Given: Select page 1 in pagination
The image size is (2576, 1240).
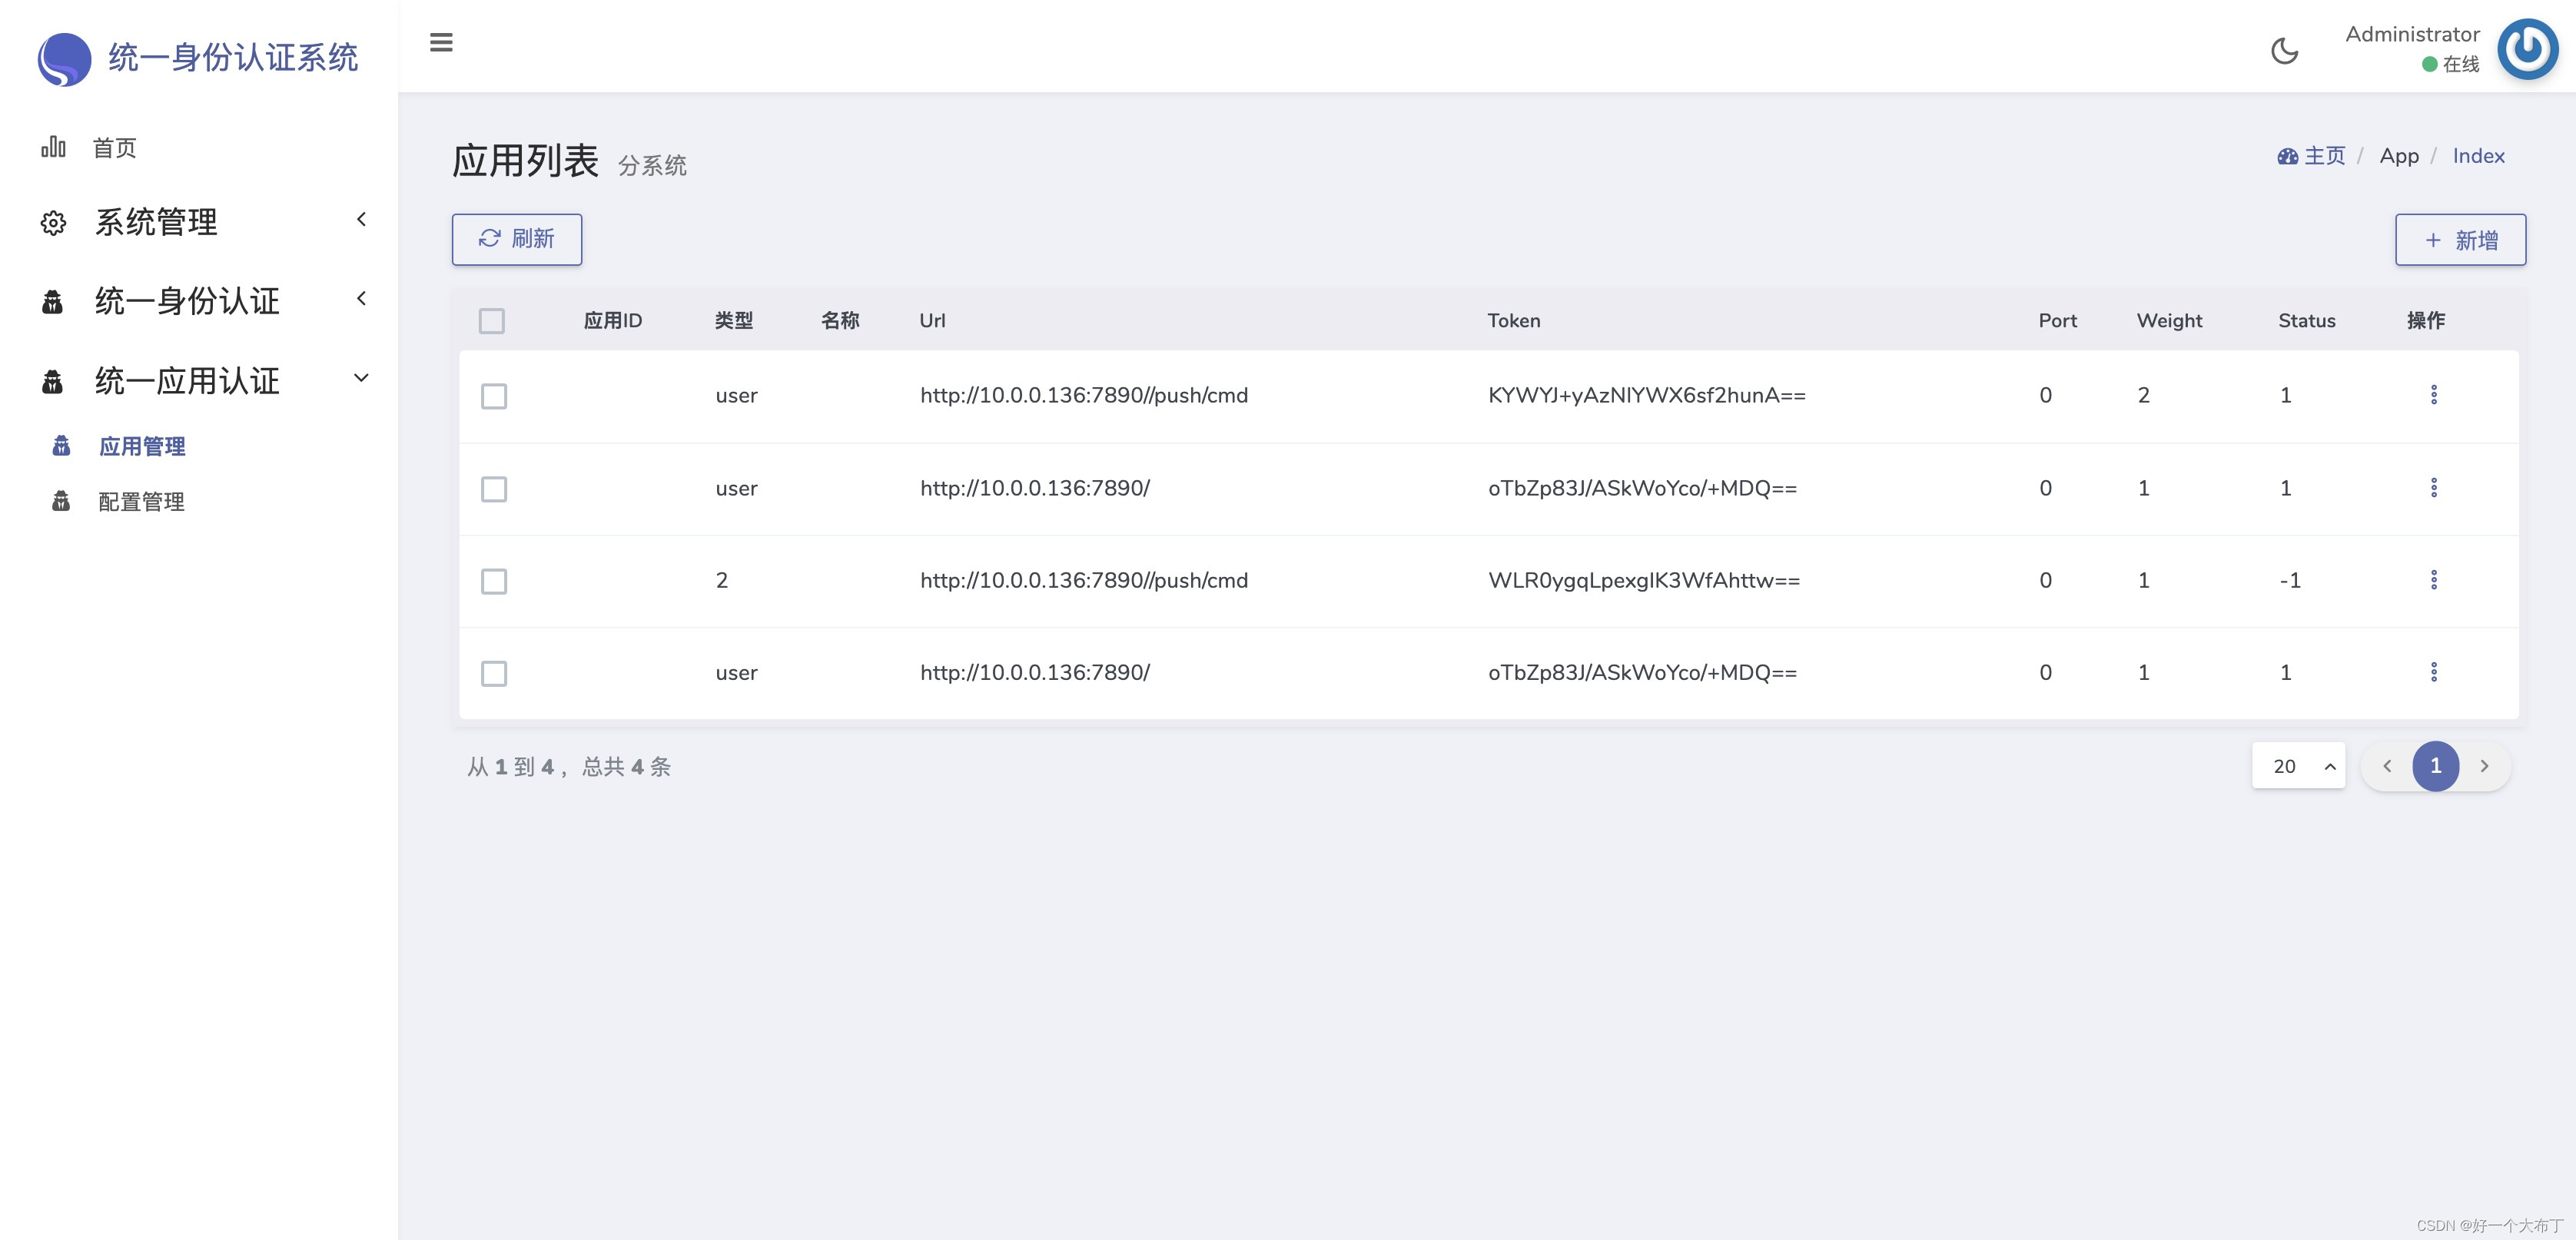Looking at the screenshot, I should (2436, 766).
